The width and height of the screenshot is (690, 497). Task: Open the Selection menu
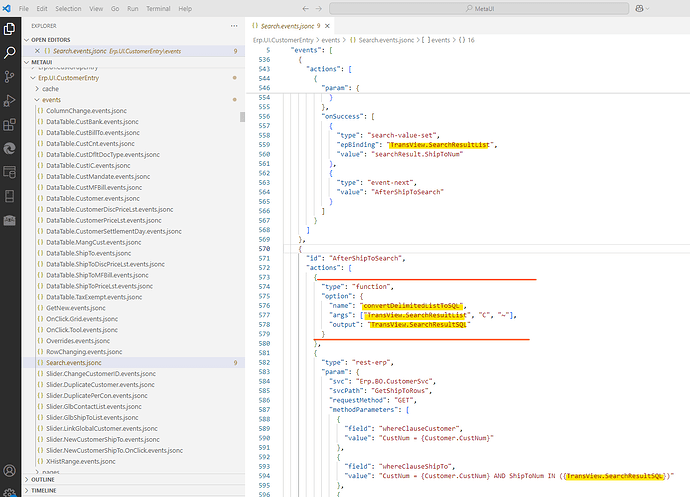pos(68,8)
